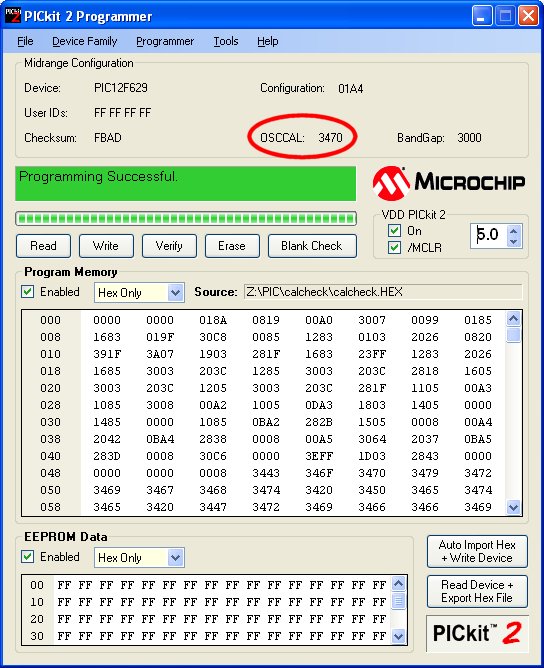Click EEPROM Data scrollbar down arrow
This screenshot has height=668, width=544.
pos(398,636)
